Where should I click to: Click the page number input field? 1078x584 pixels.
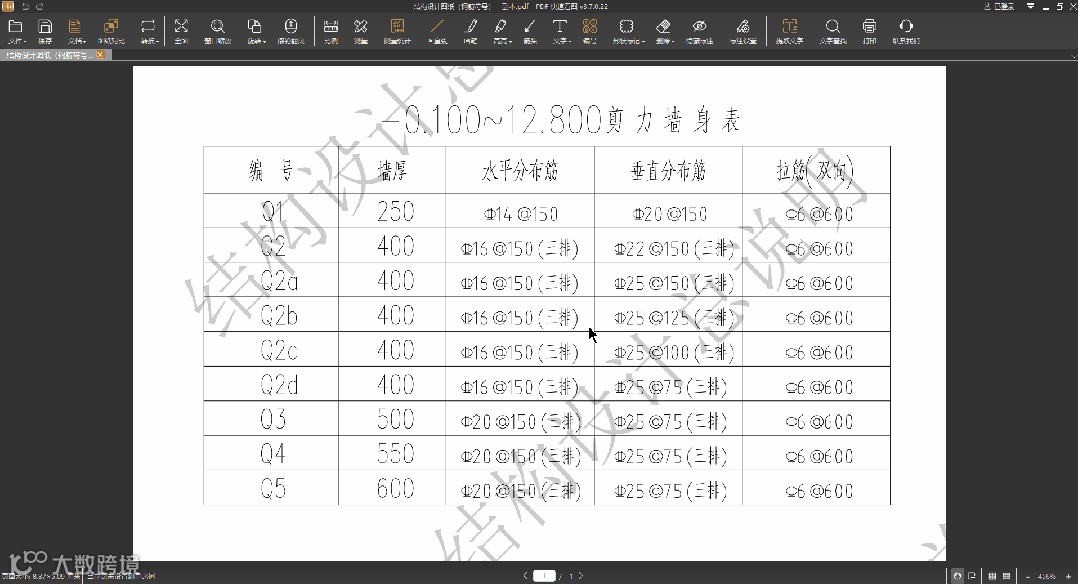point(544,576)
